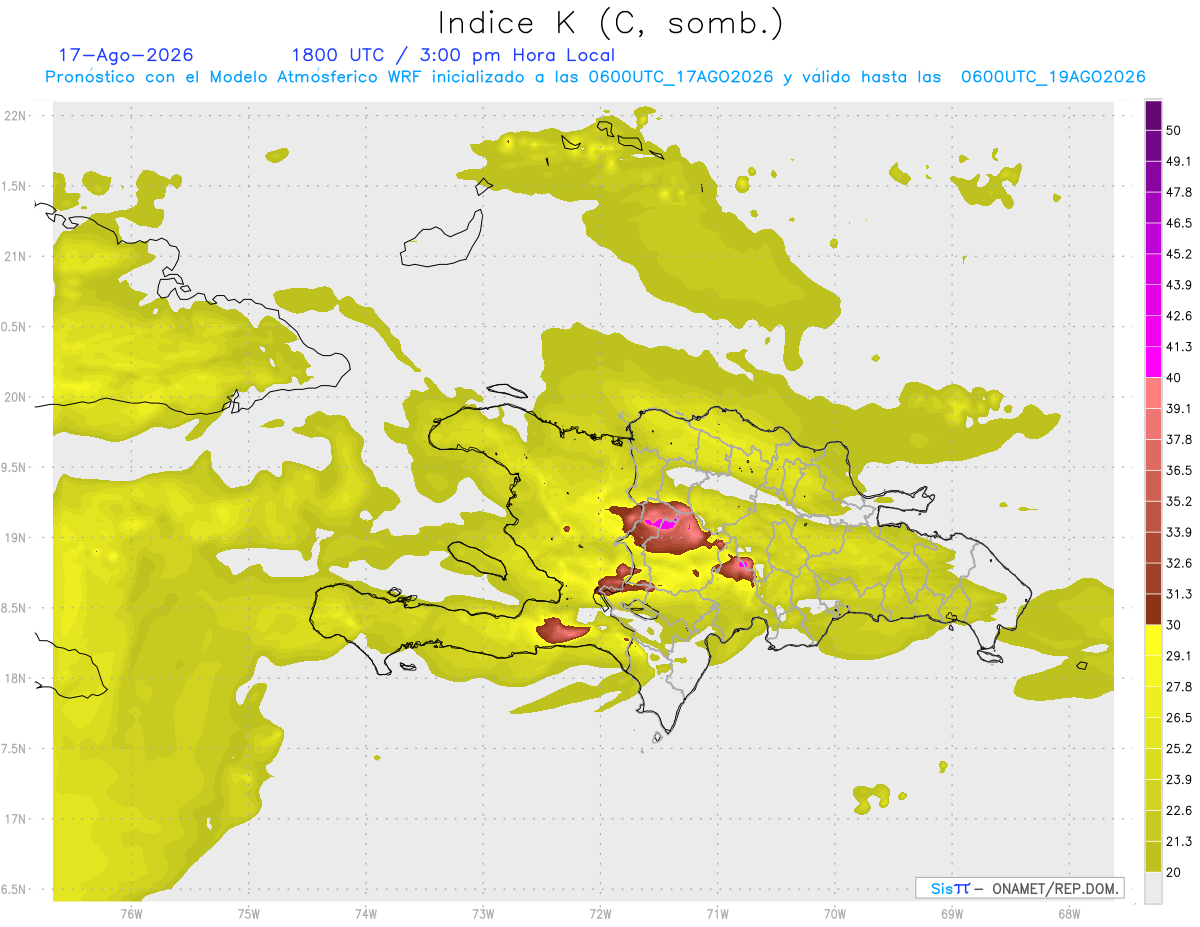
Task: Click the colorbar value "45.2"
Action: coord(1179,254)
